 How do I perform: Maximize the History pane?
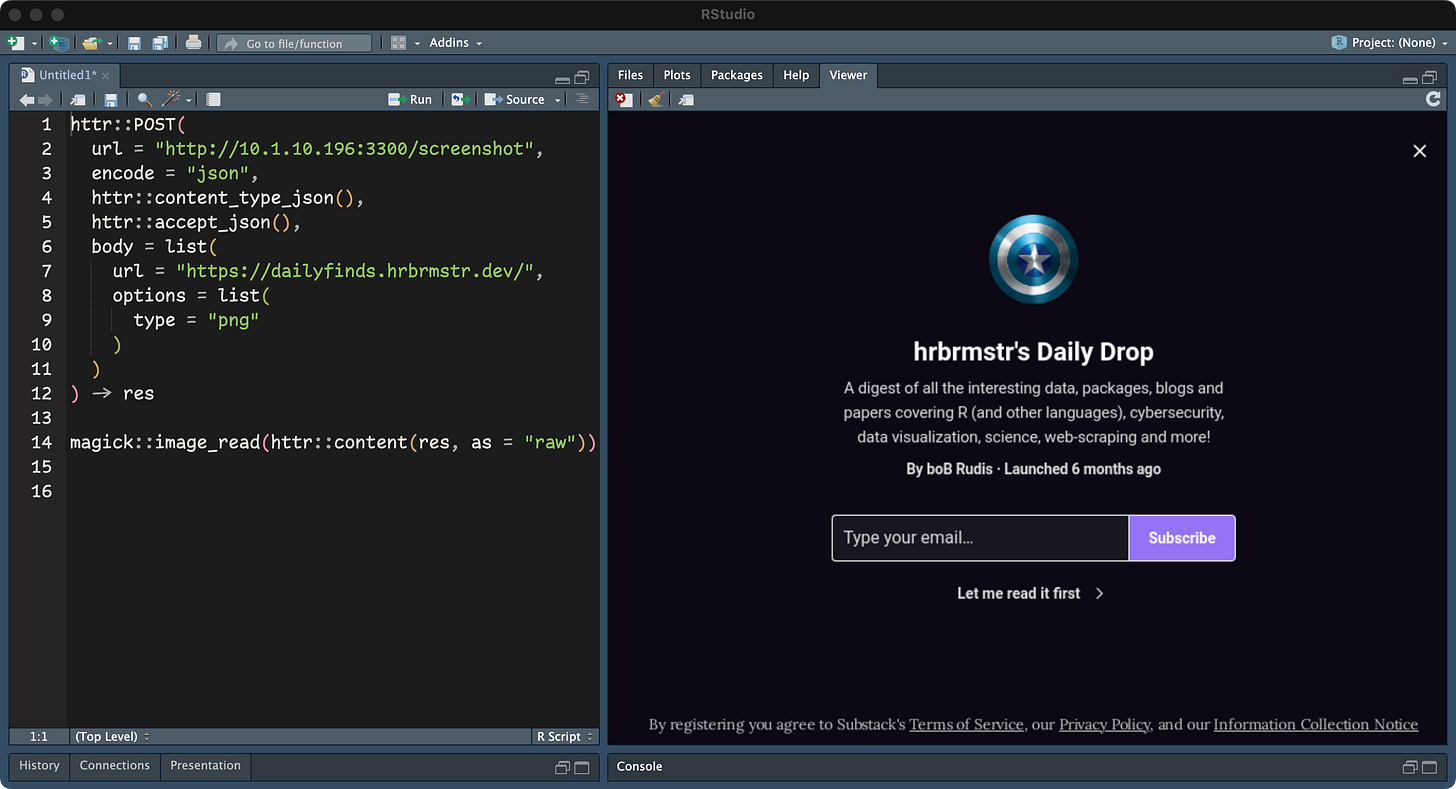583,767
